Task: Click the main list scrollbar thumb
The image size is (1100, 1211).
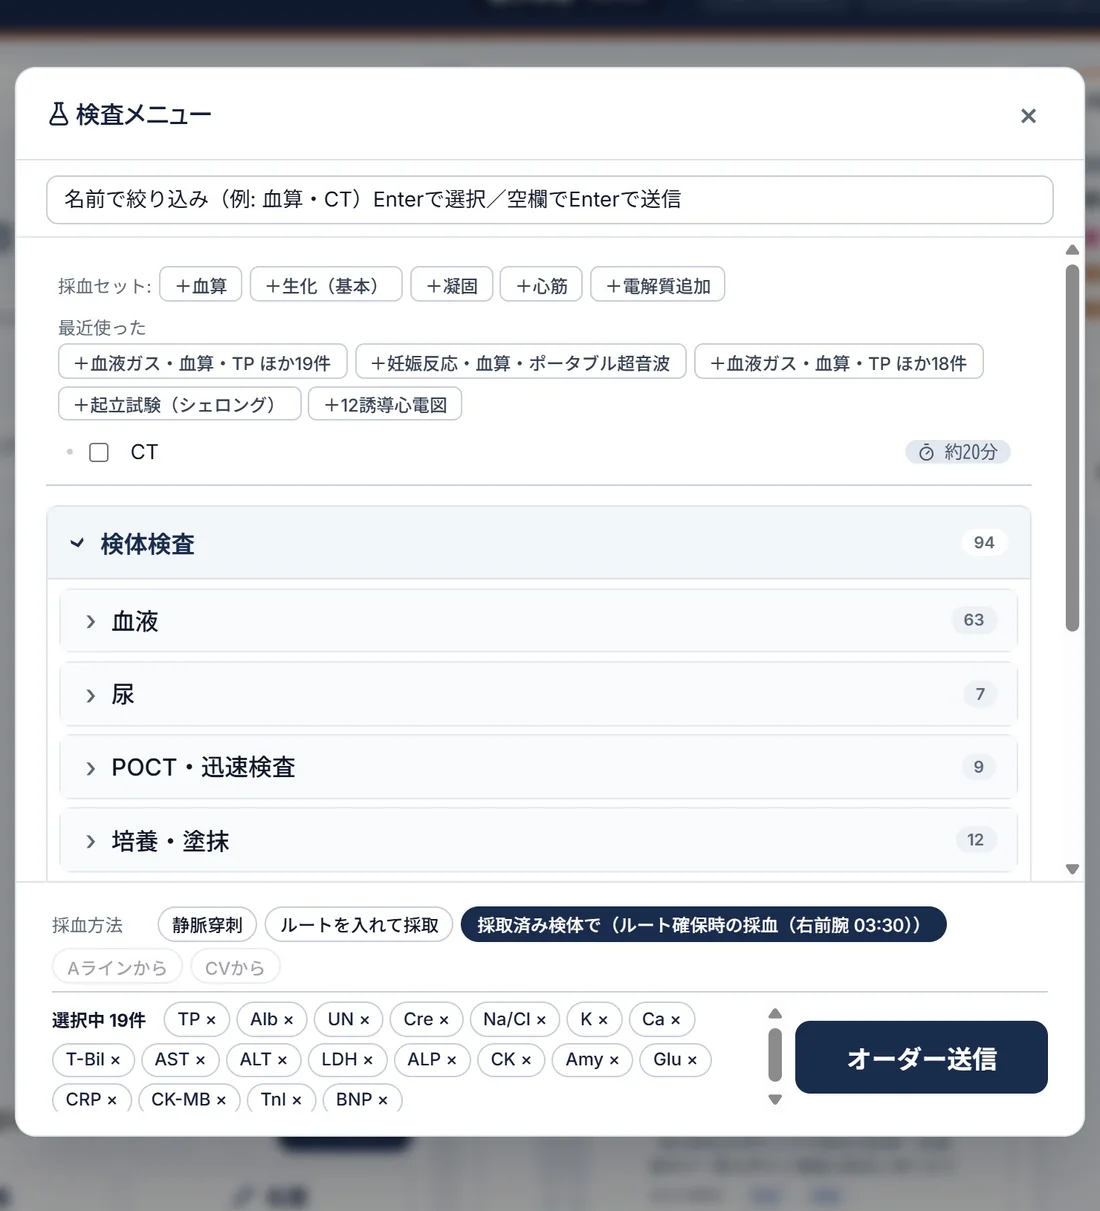Action: point(1072,448)
